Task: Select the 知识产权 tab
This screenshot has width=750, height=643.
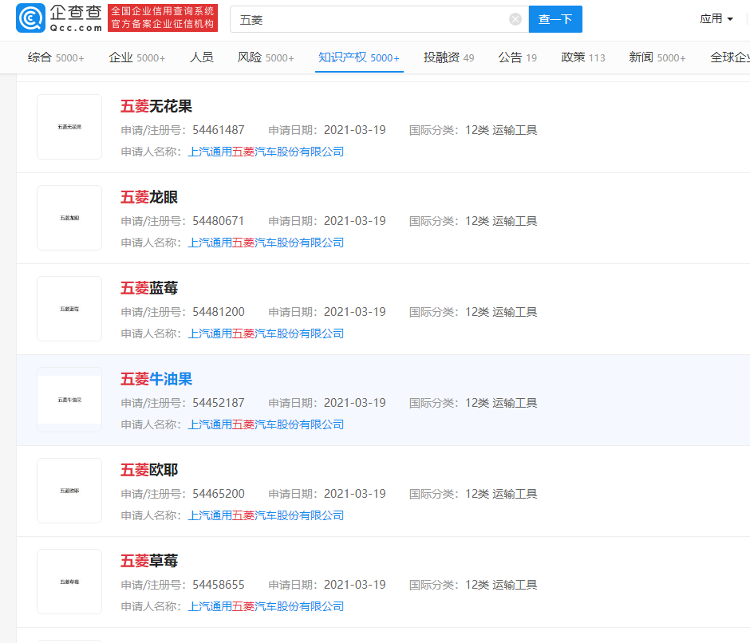Action: pos(359,57)
